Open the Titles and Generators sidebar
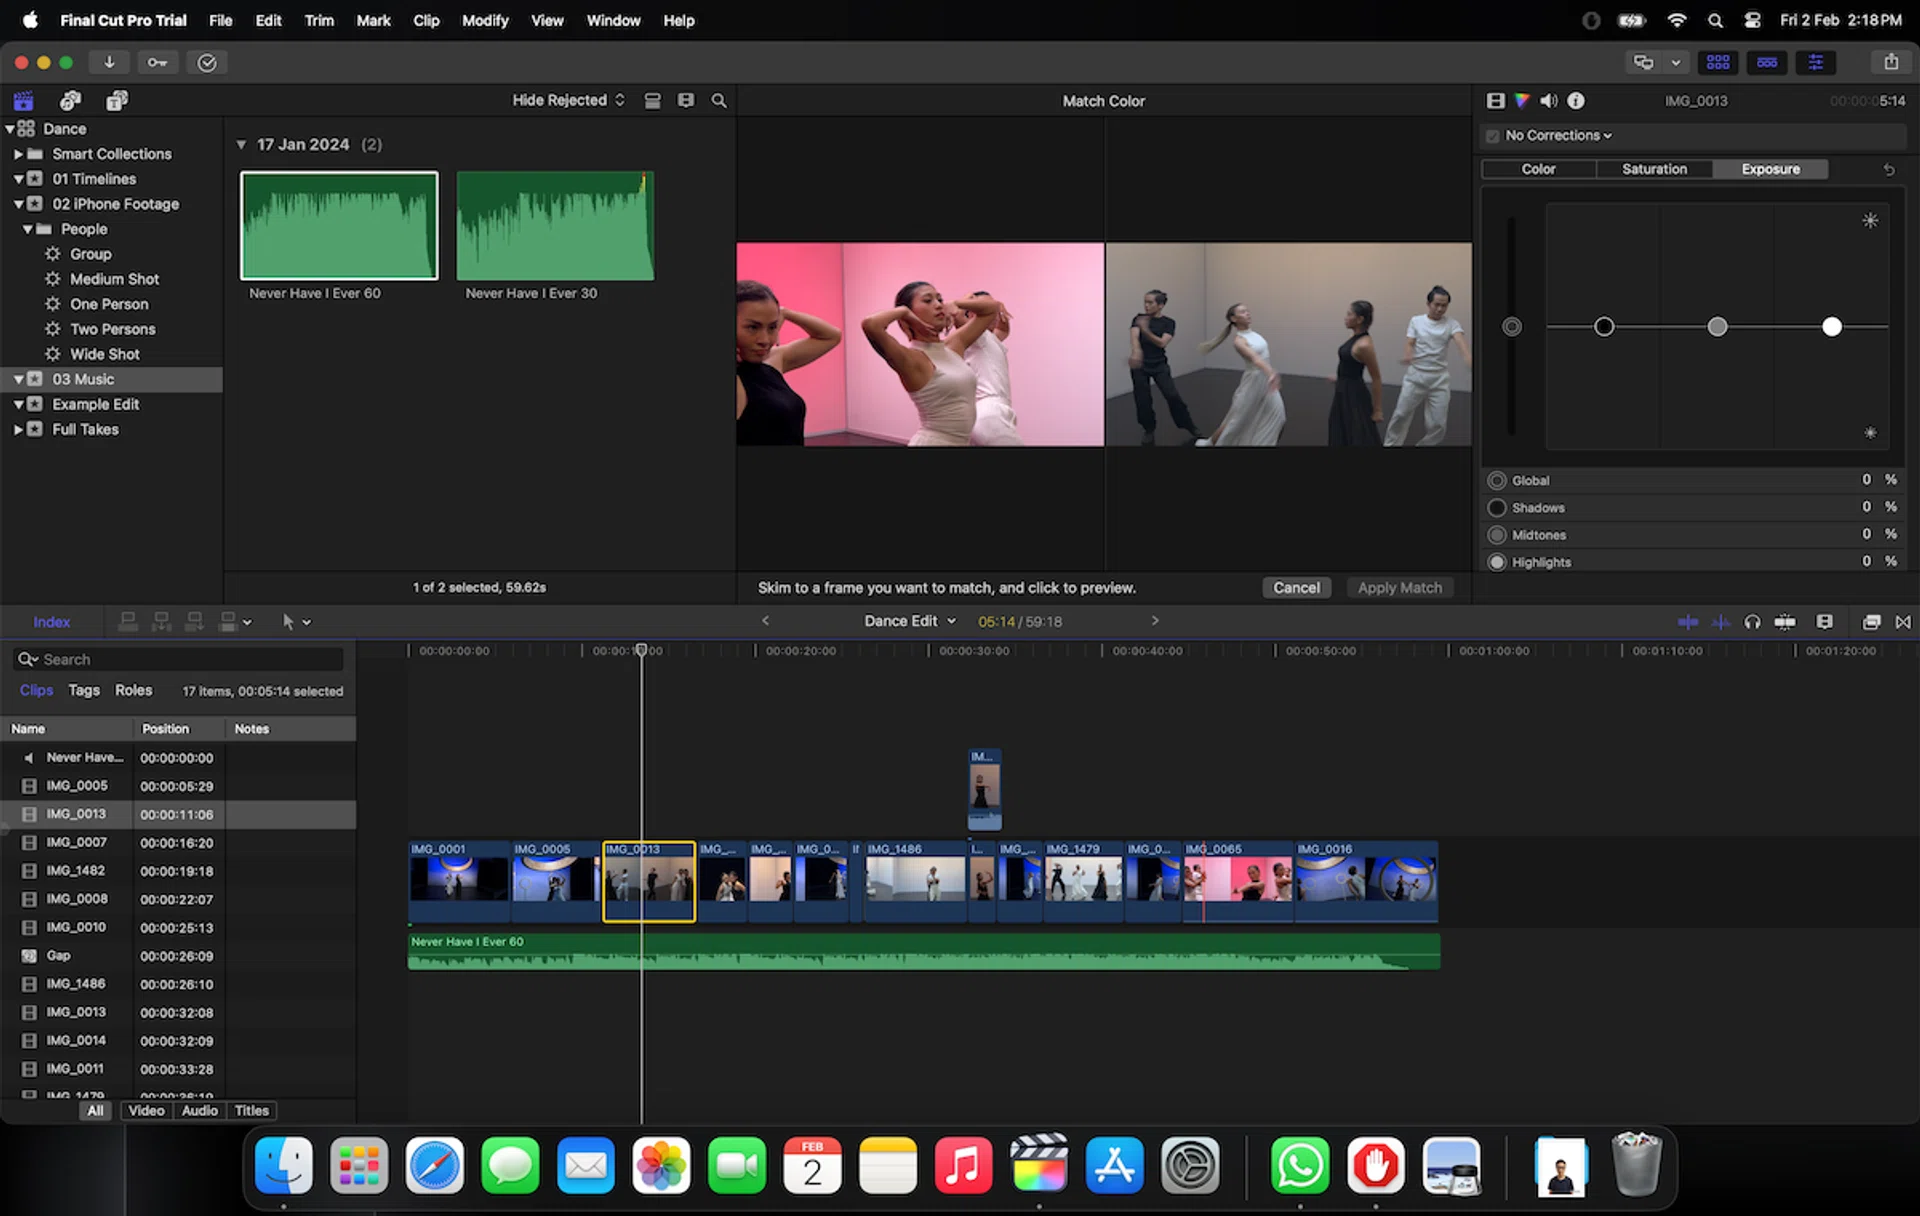Screen dimensions: 1920x1216 tap(116, 100)
